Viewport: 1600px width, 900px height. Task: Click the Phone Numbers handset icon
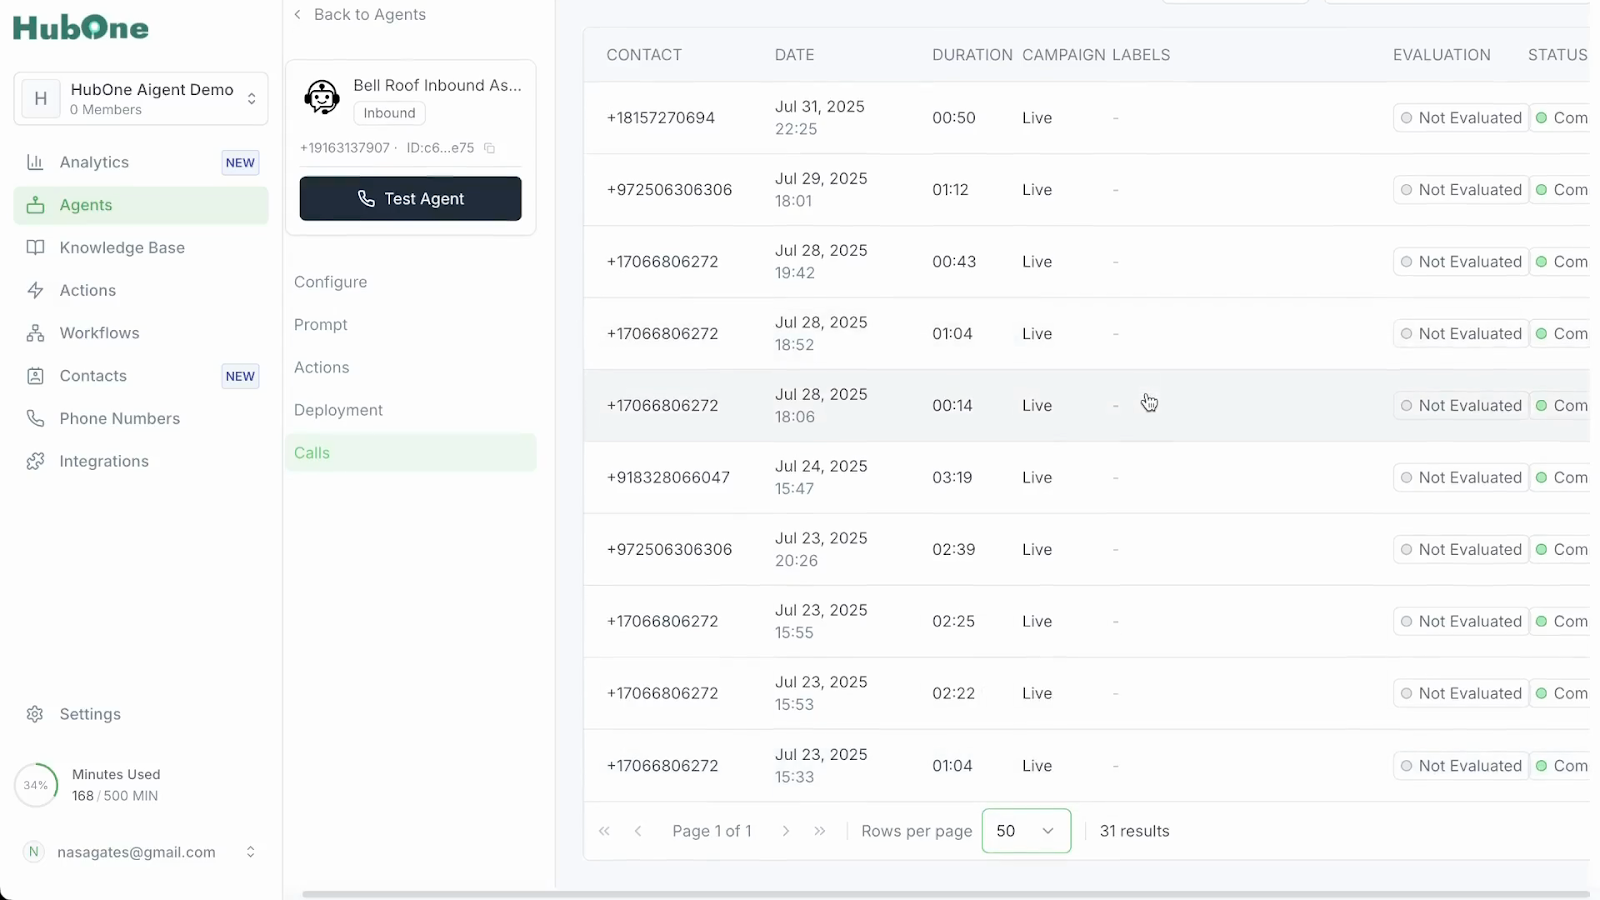[x=35, y=418]
